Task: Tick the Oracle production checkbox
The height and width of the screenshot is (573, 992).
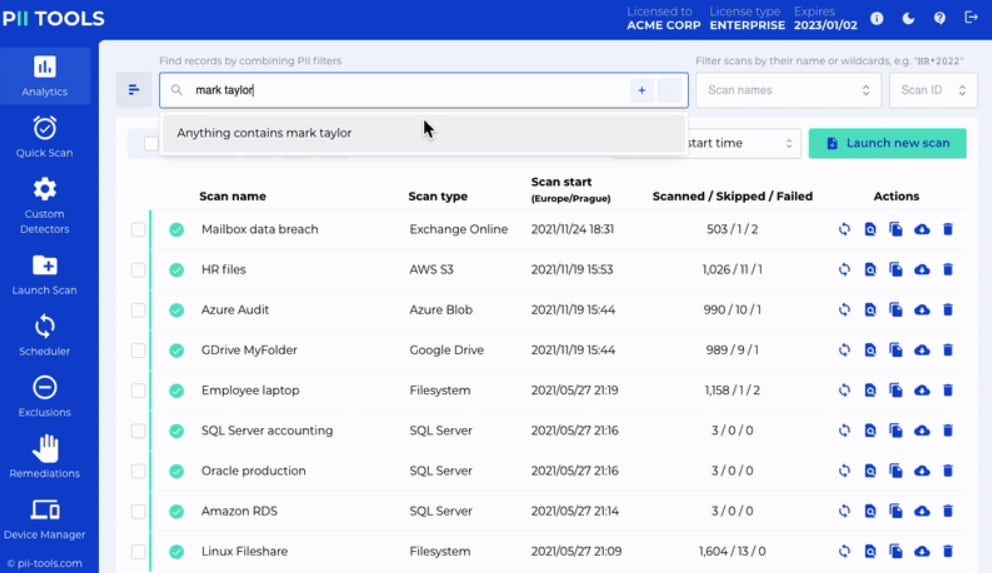Action: click(x=138, y=471)
